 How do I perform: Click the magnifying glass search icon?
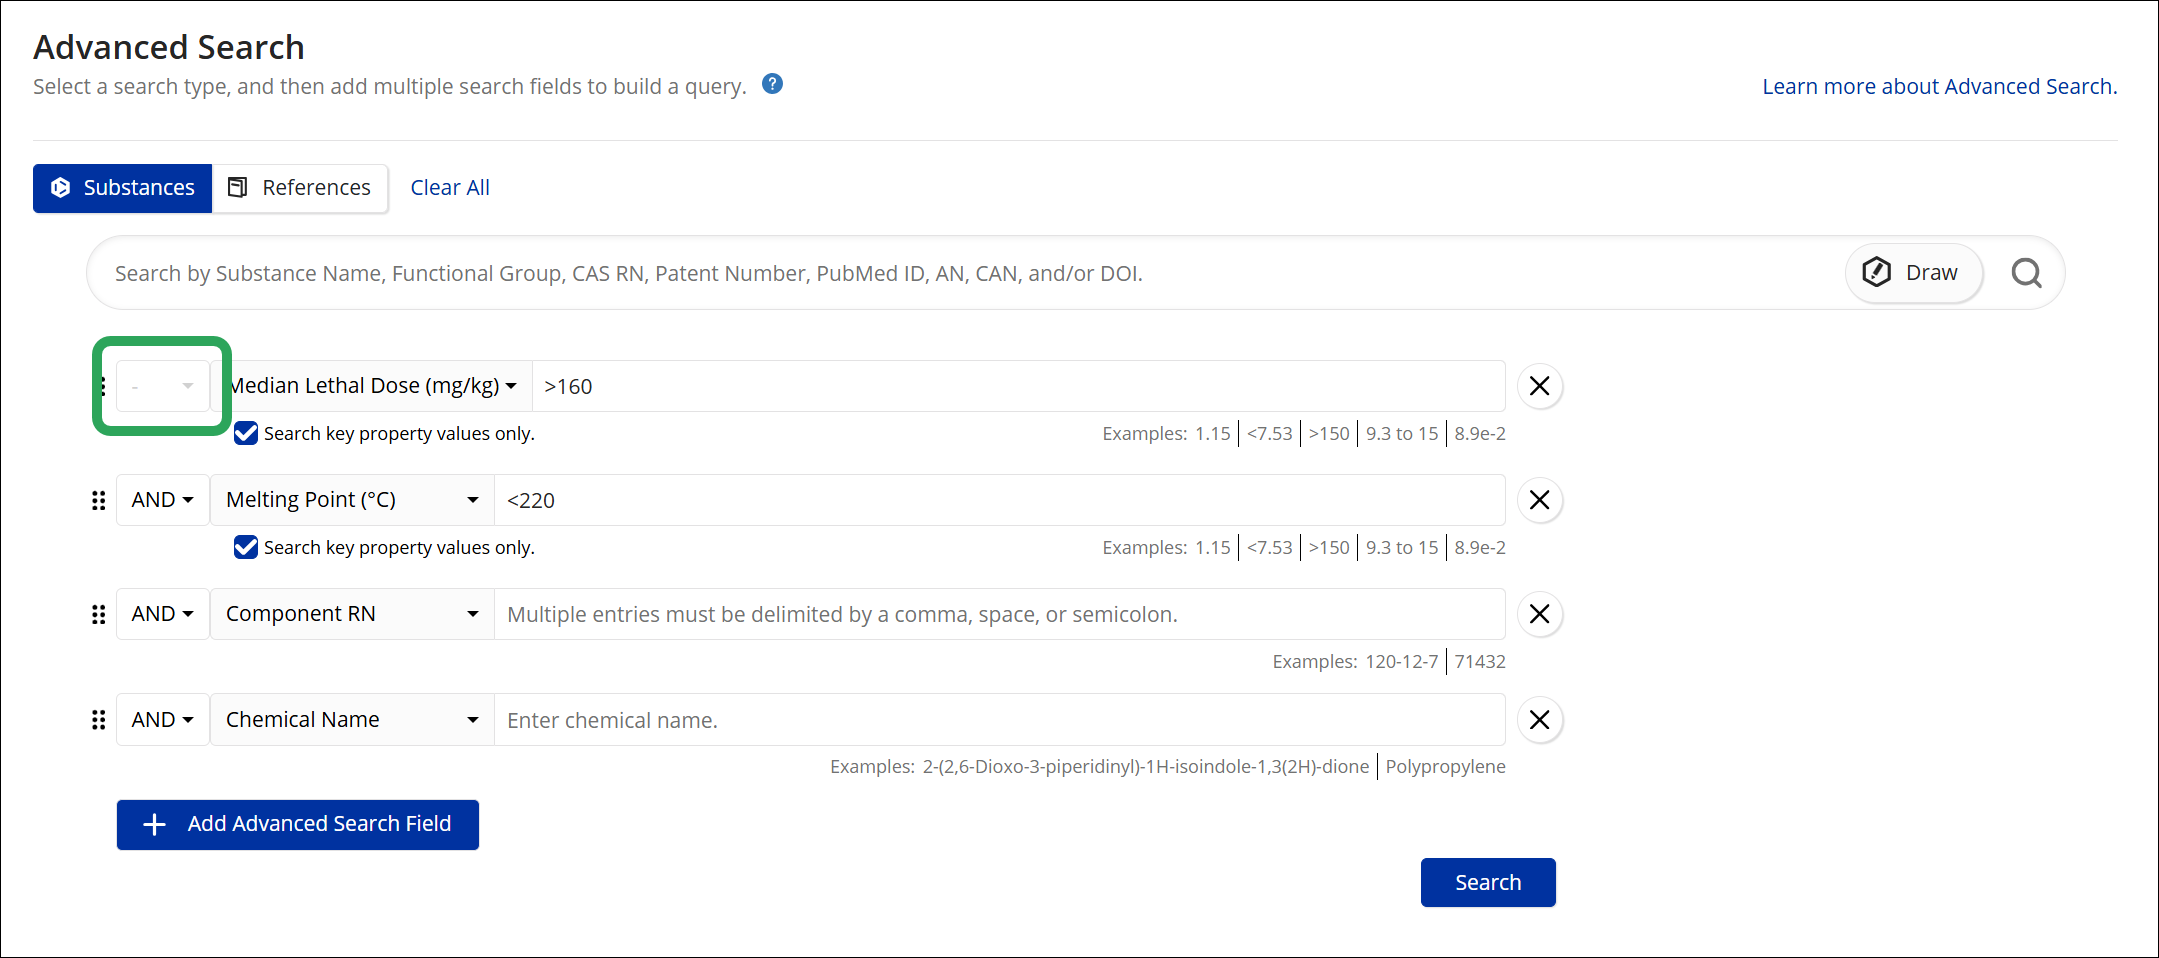coord(2026,273)
